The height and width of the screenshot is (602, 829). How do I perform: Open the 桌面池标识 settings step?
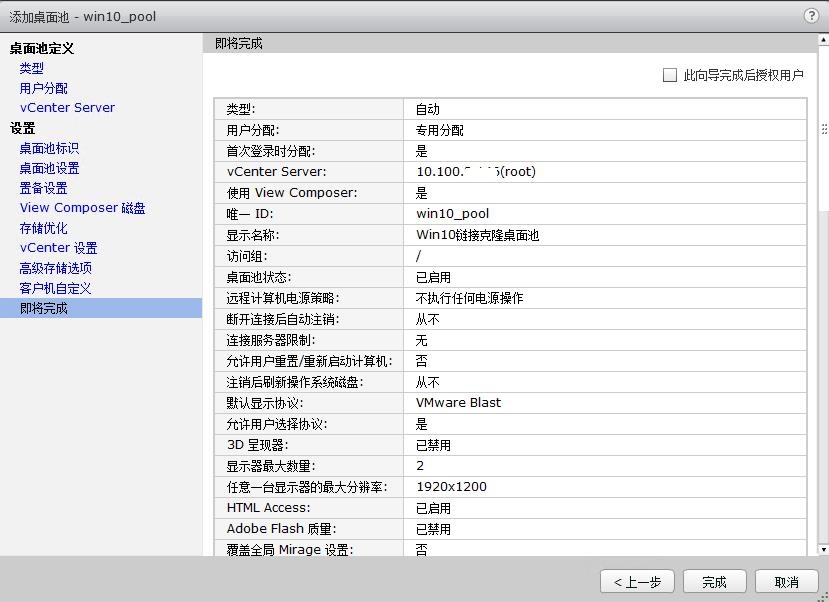51,148
